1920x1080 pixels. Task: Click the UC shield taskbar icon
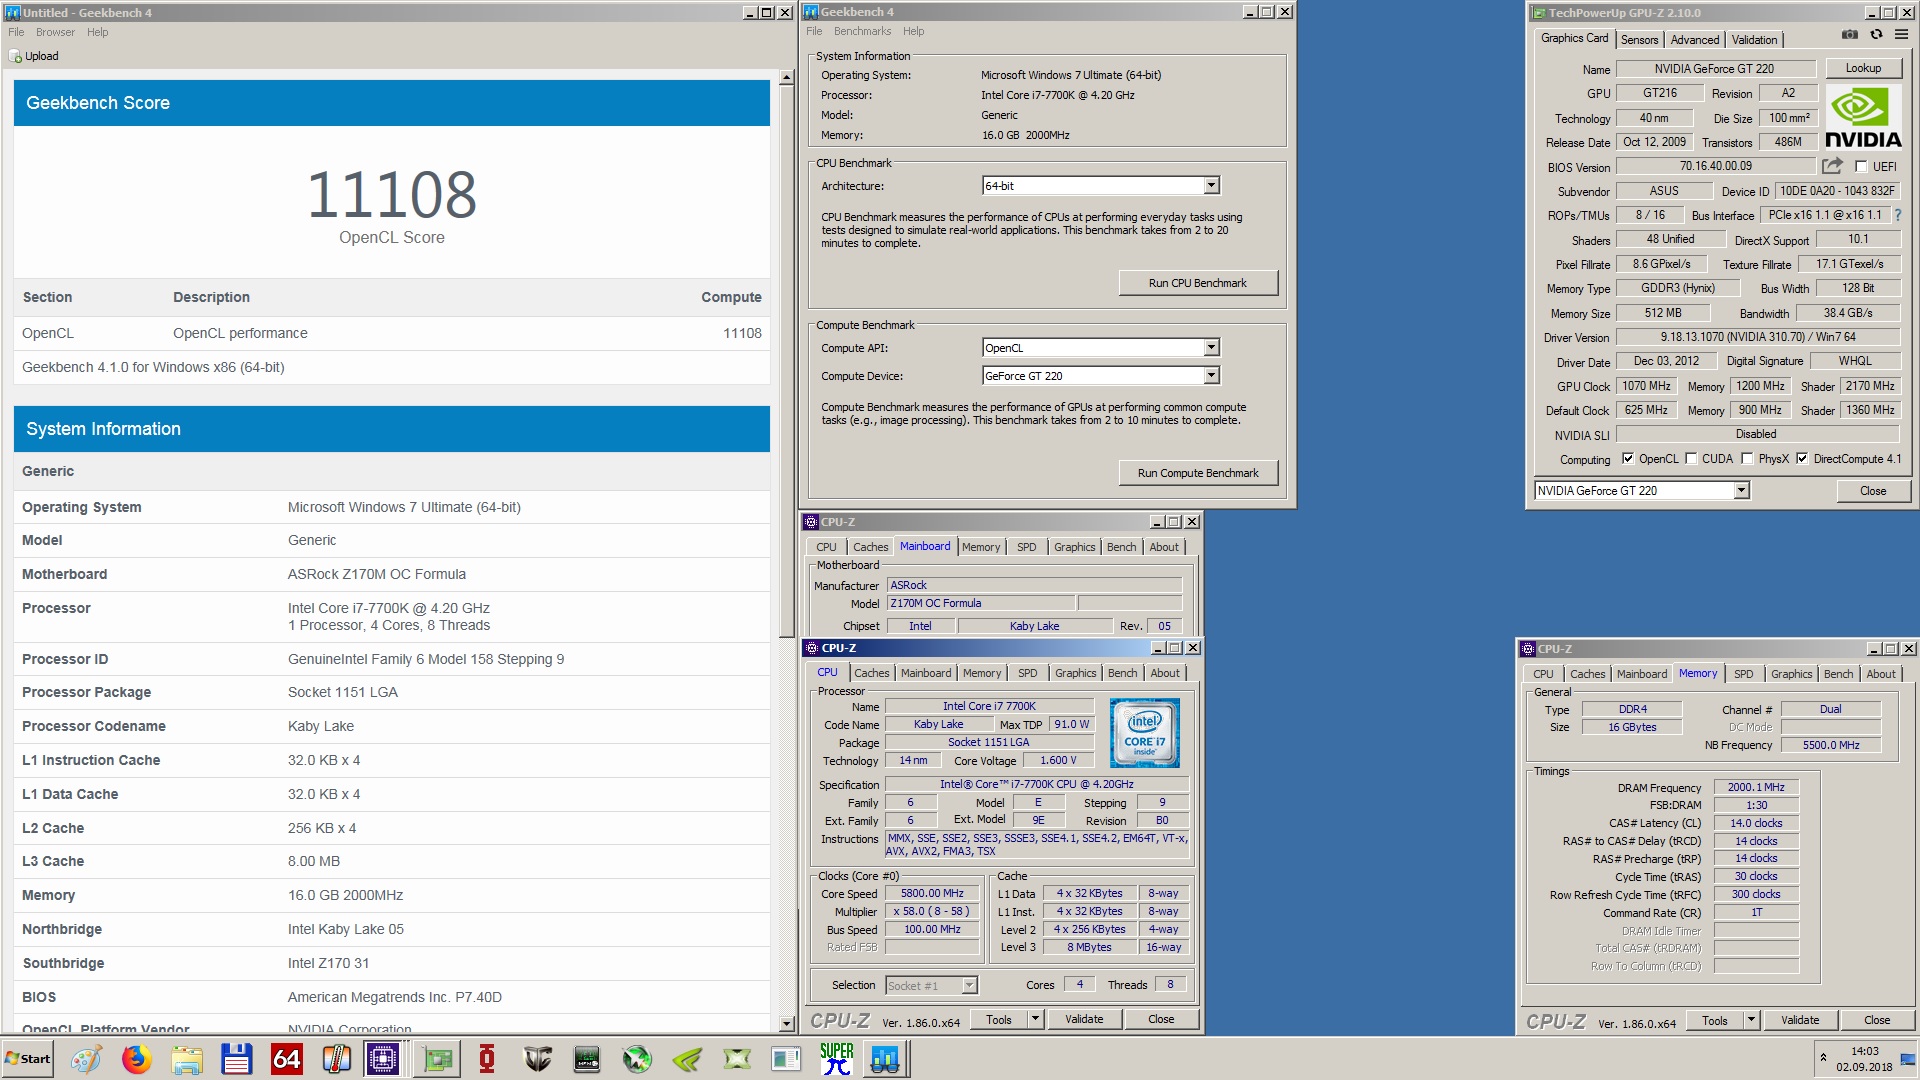pyautogui.click(x=537, y=1059)
